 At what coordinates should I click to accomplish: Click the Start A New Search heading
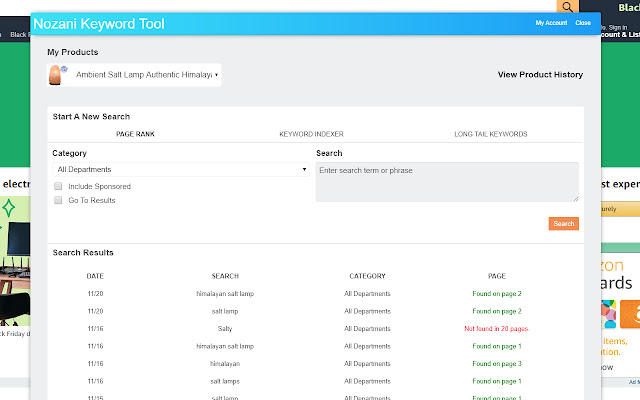pos(91,117)
